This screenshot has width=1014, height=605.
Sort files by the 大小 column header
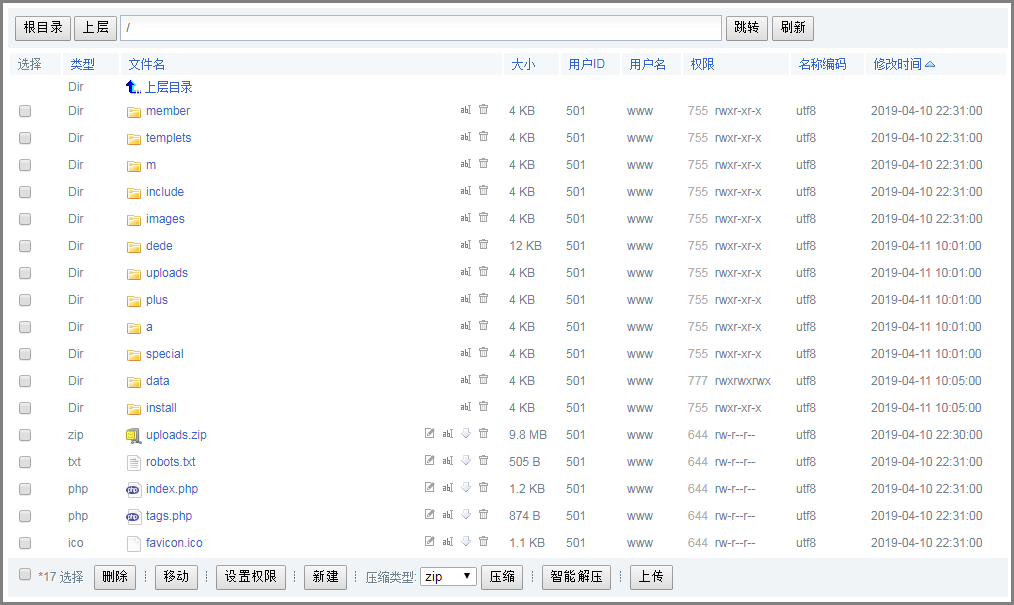(523, 64)
